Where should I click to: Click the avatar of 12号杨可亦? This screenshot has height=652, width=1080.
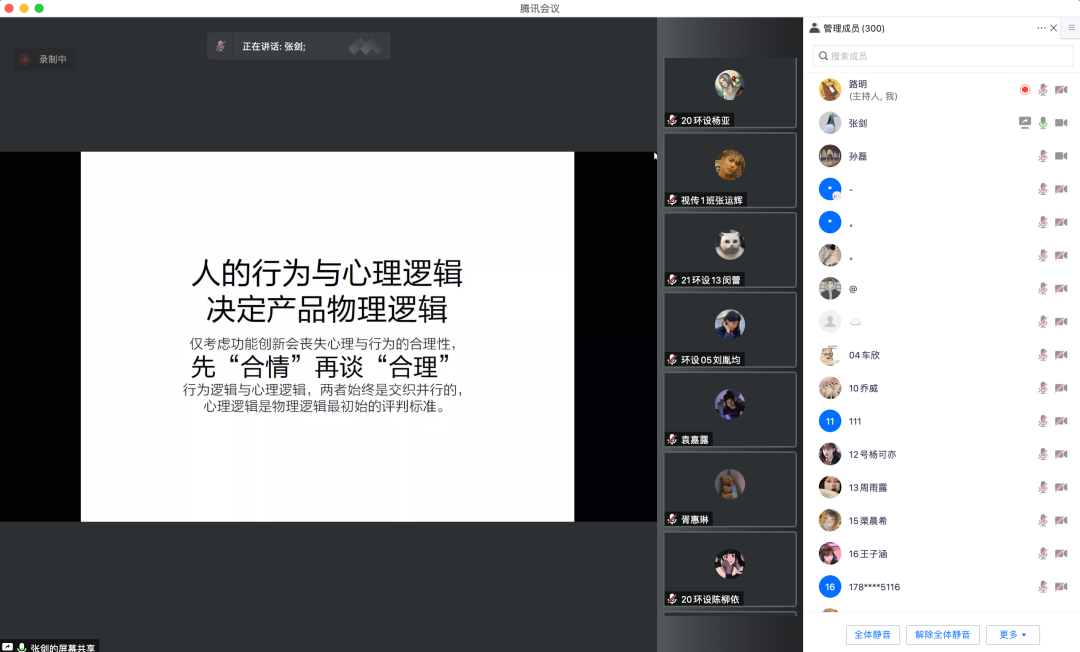(x=829, y=454)
